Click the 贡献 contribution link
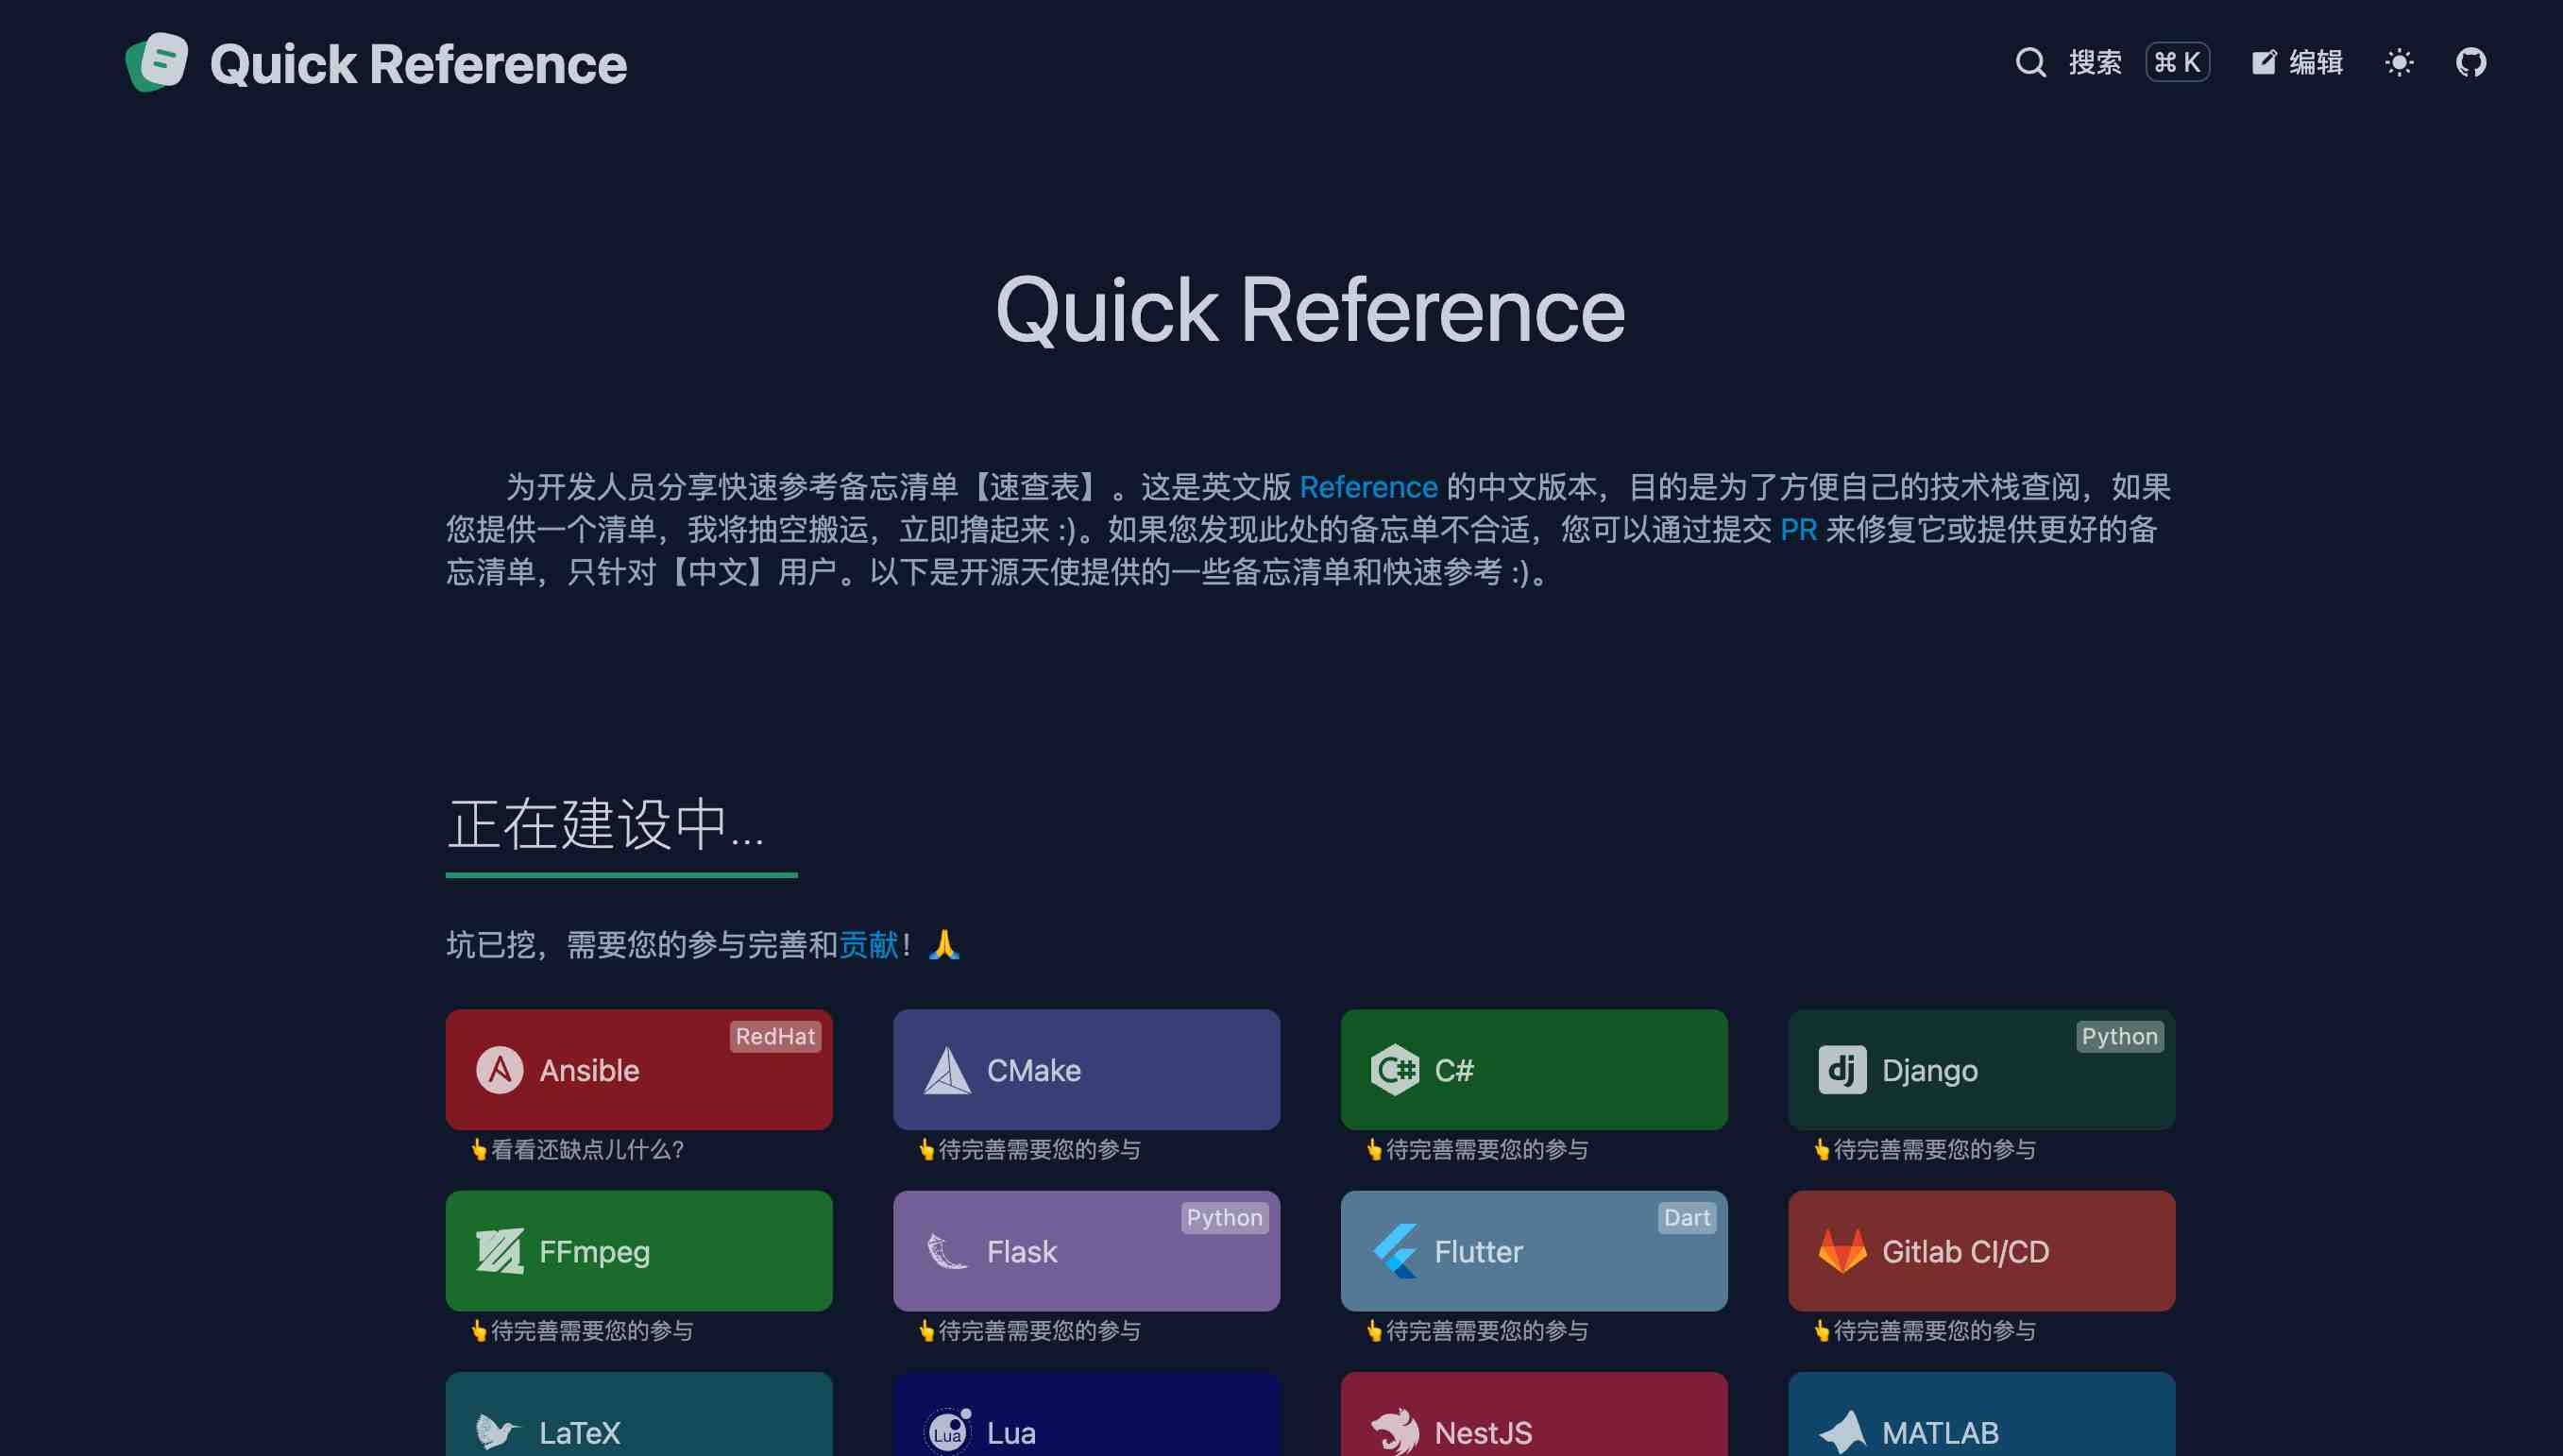The width and height of the screenshot is (2563, 1456). tap(868, 944)
